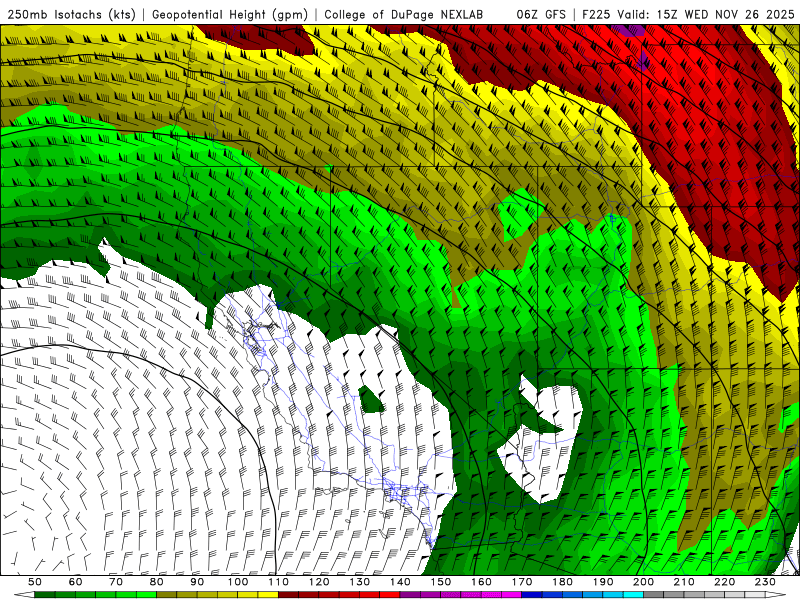Image resolution: width=800 pixels, height=600 pixels.
Task: Click the dark maroon swatch just after 110
Action: [288, 595]
